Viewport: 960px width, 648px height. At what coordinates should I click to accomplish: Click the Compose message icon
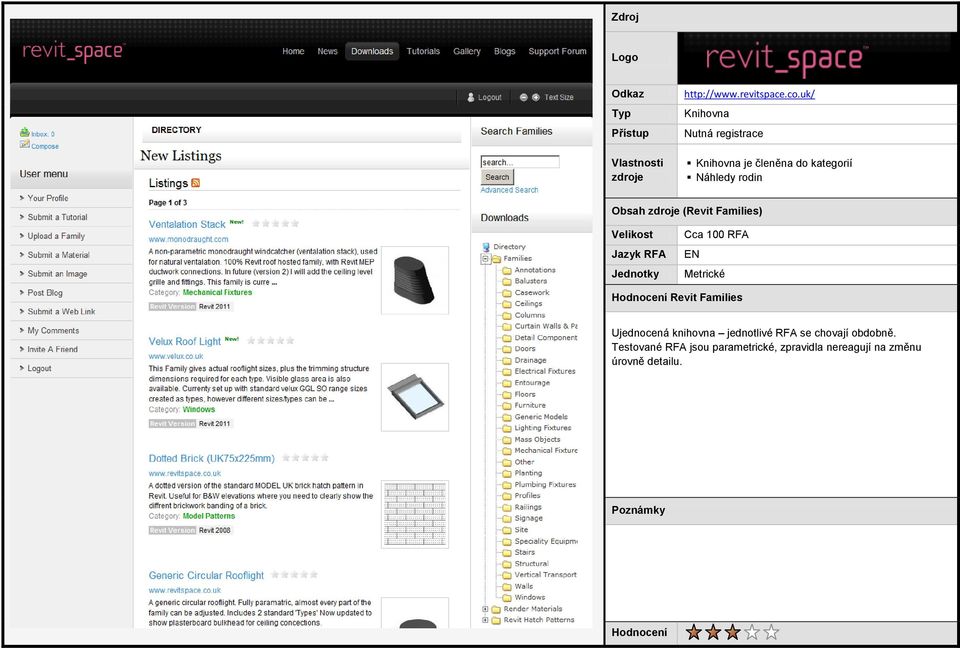coord(24,145)
